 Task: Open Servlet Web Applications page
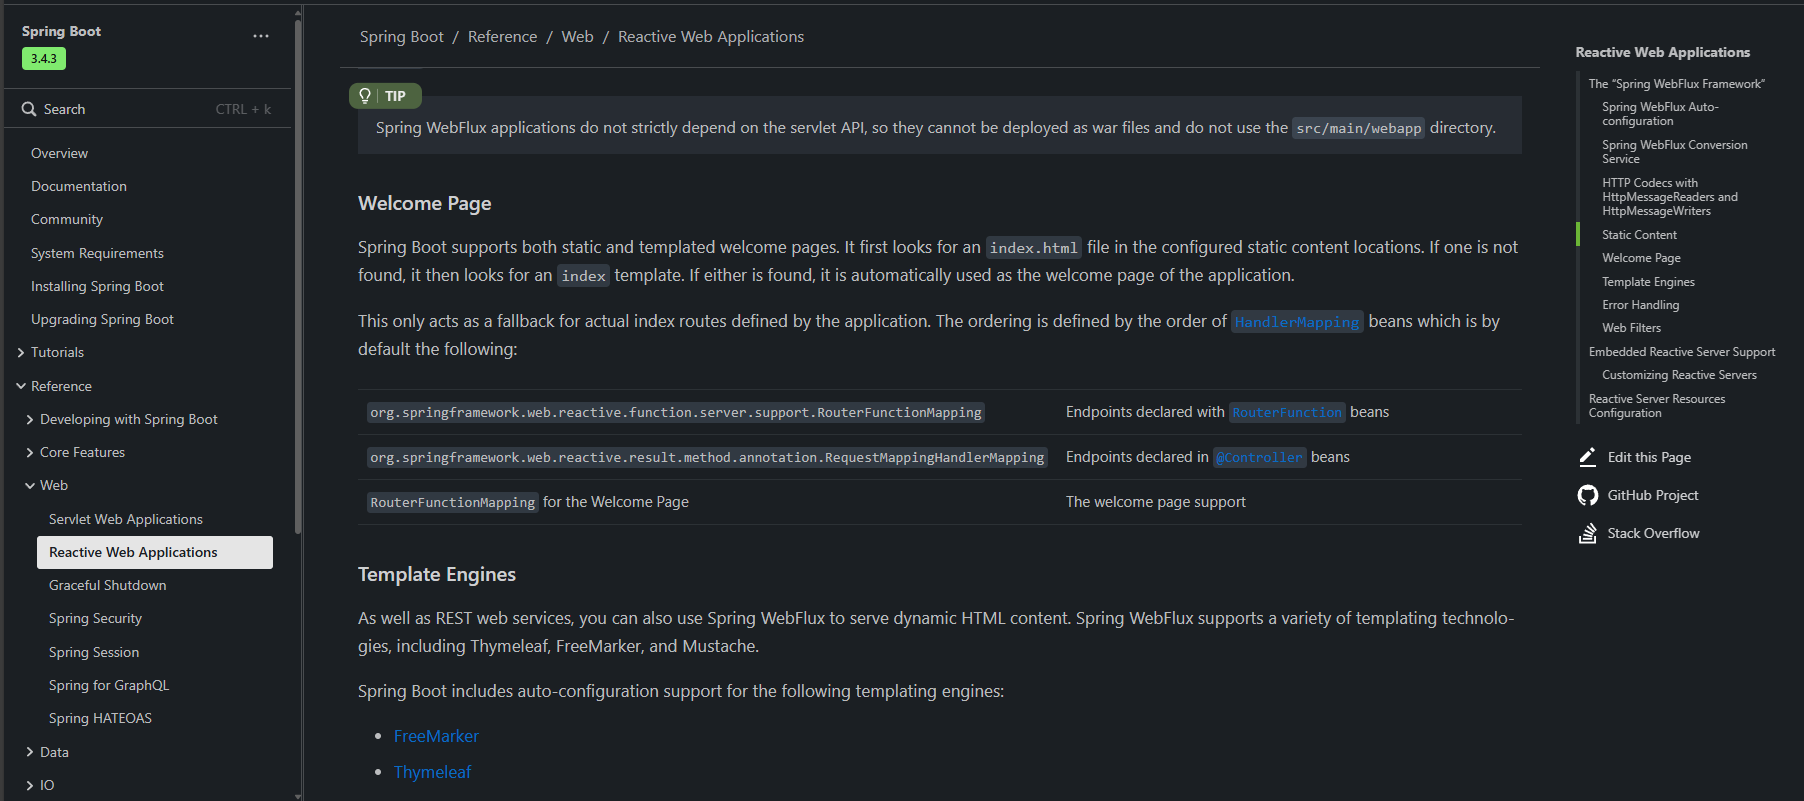point(126,519)
